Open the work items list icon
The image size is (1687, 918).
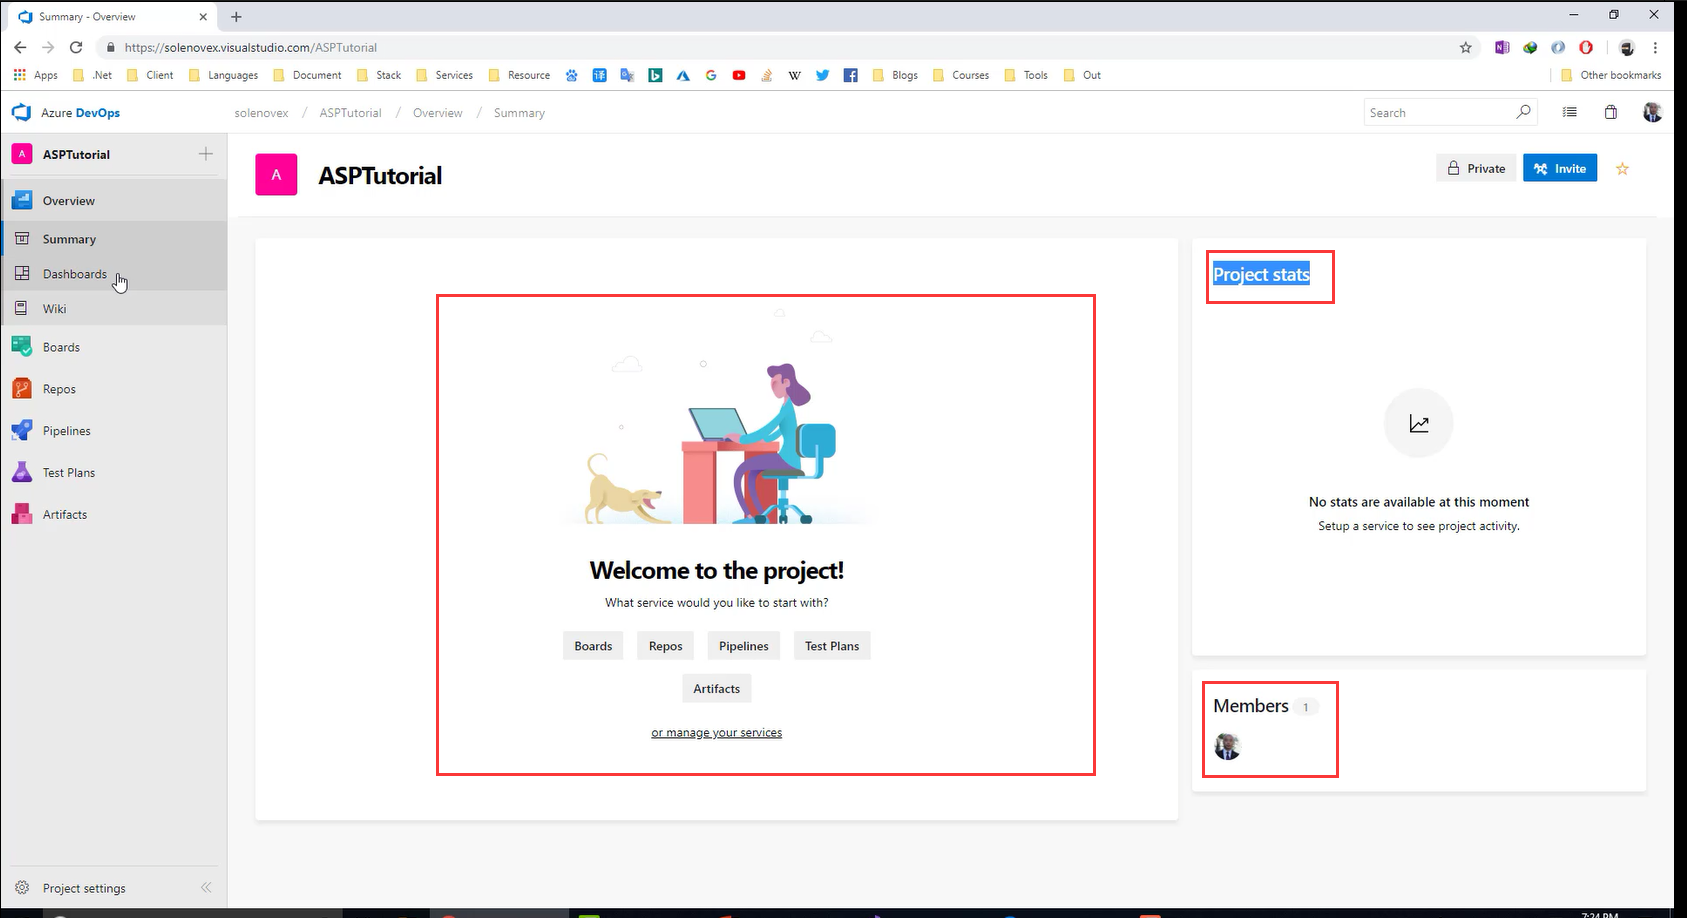click(x=1570, y=113)
